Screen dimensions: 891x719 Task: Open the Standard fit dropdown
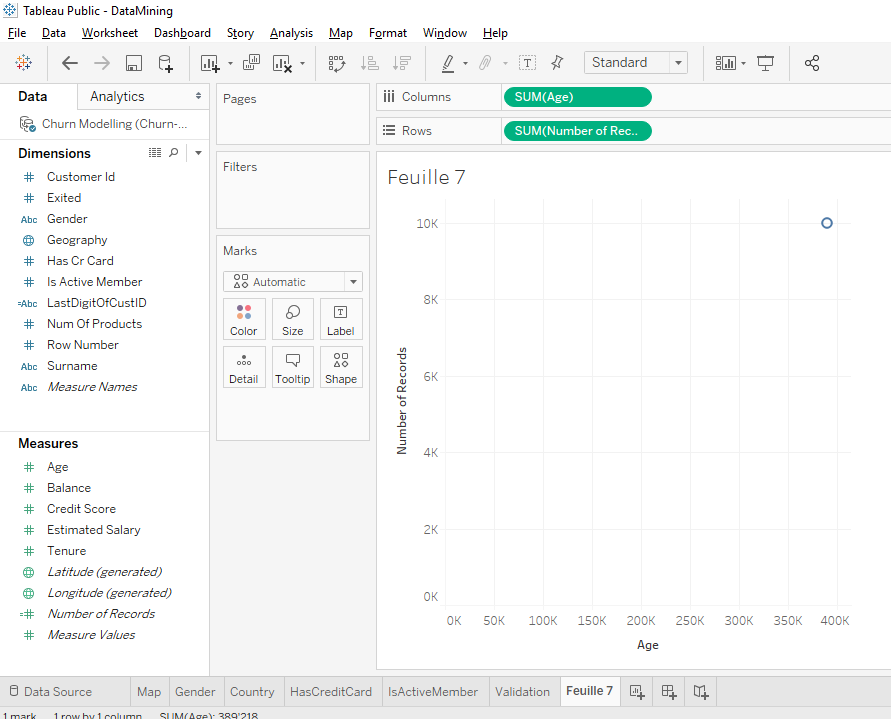pos(676,62)
